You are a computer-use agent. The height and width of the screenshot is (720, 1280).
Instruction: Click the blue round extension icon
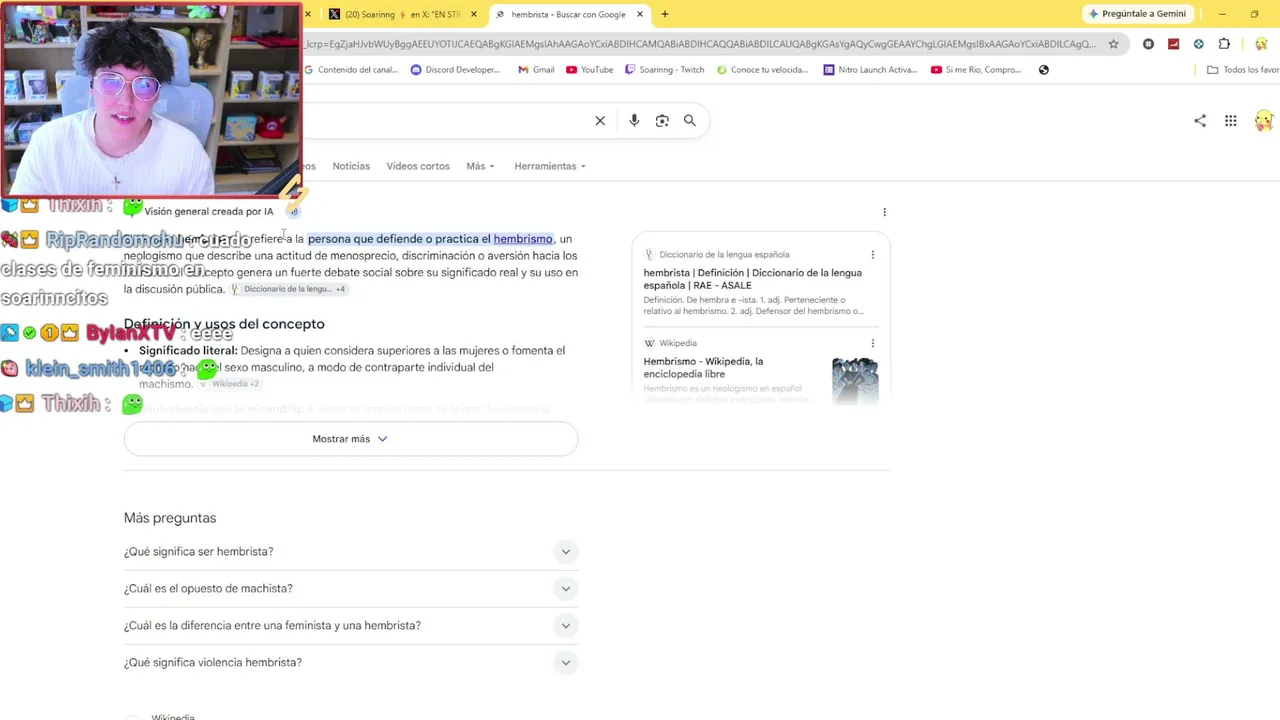click(1199, 44)
